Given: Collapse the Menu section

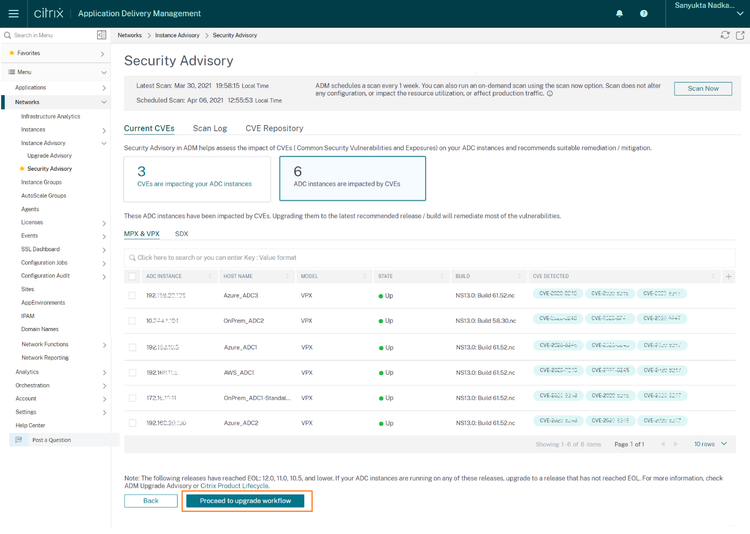Looking at the screenshot, I should [x=104, y=73].
